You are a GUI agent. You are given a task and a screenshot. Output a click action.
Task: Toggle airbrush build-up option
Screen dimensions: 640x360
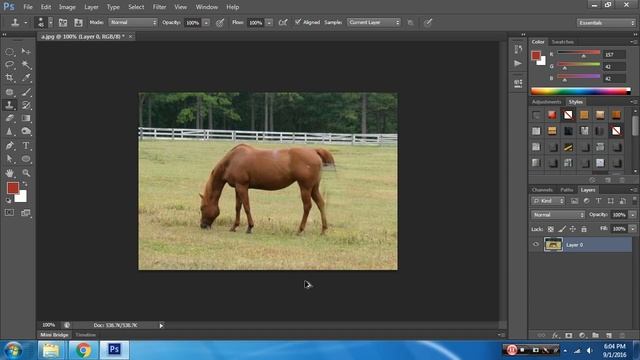point(283,22)
